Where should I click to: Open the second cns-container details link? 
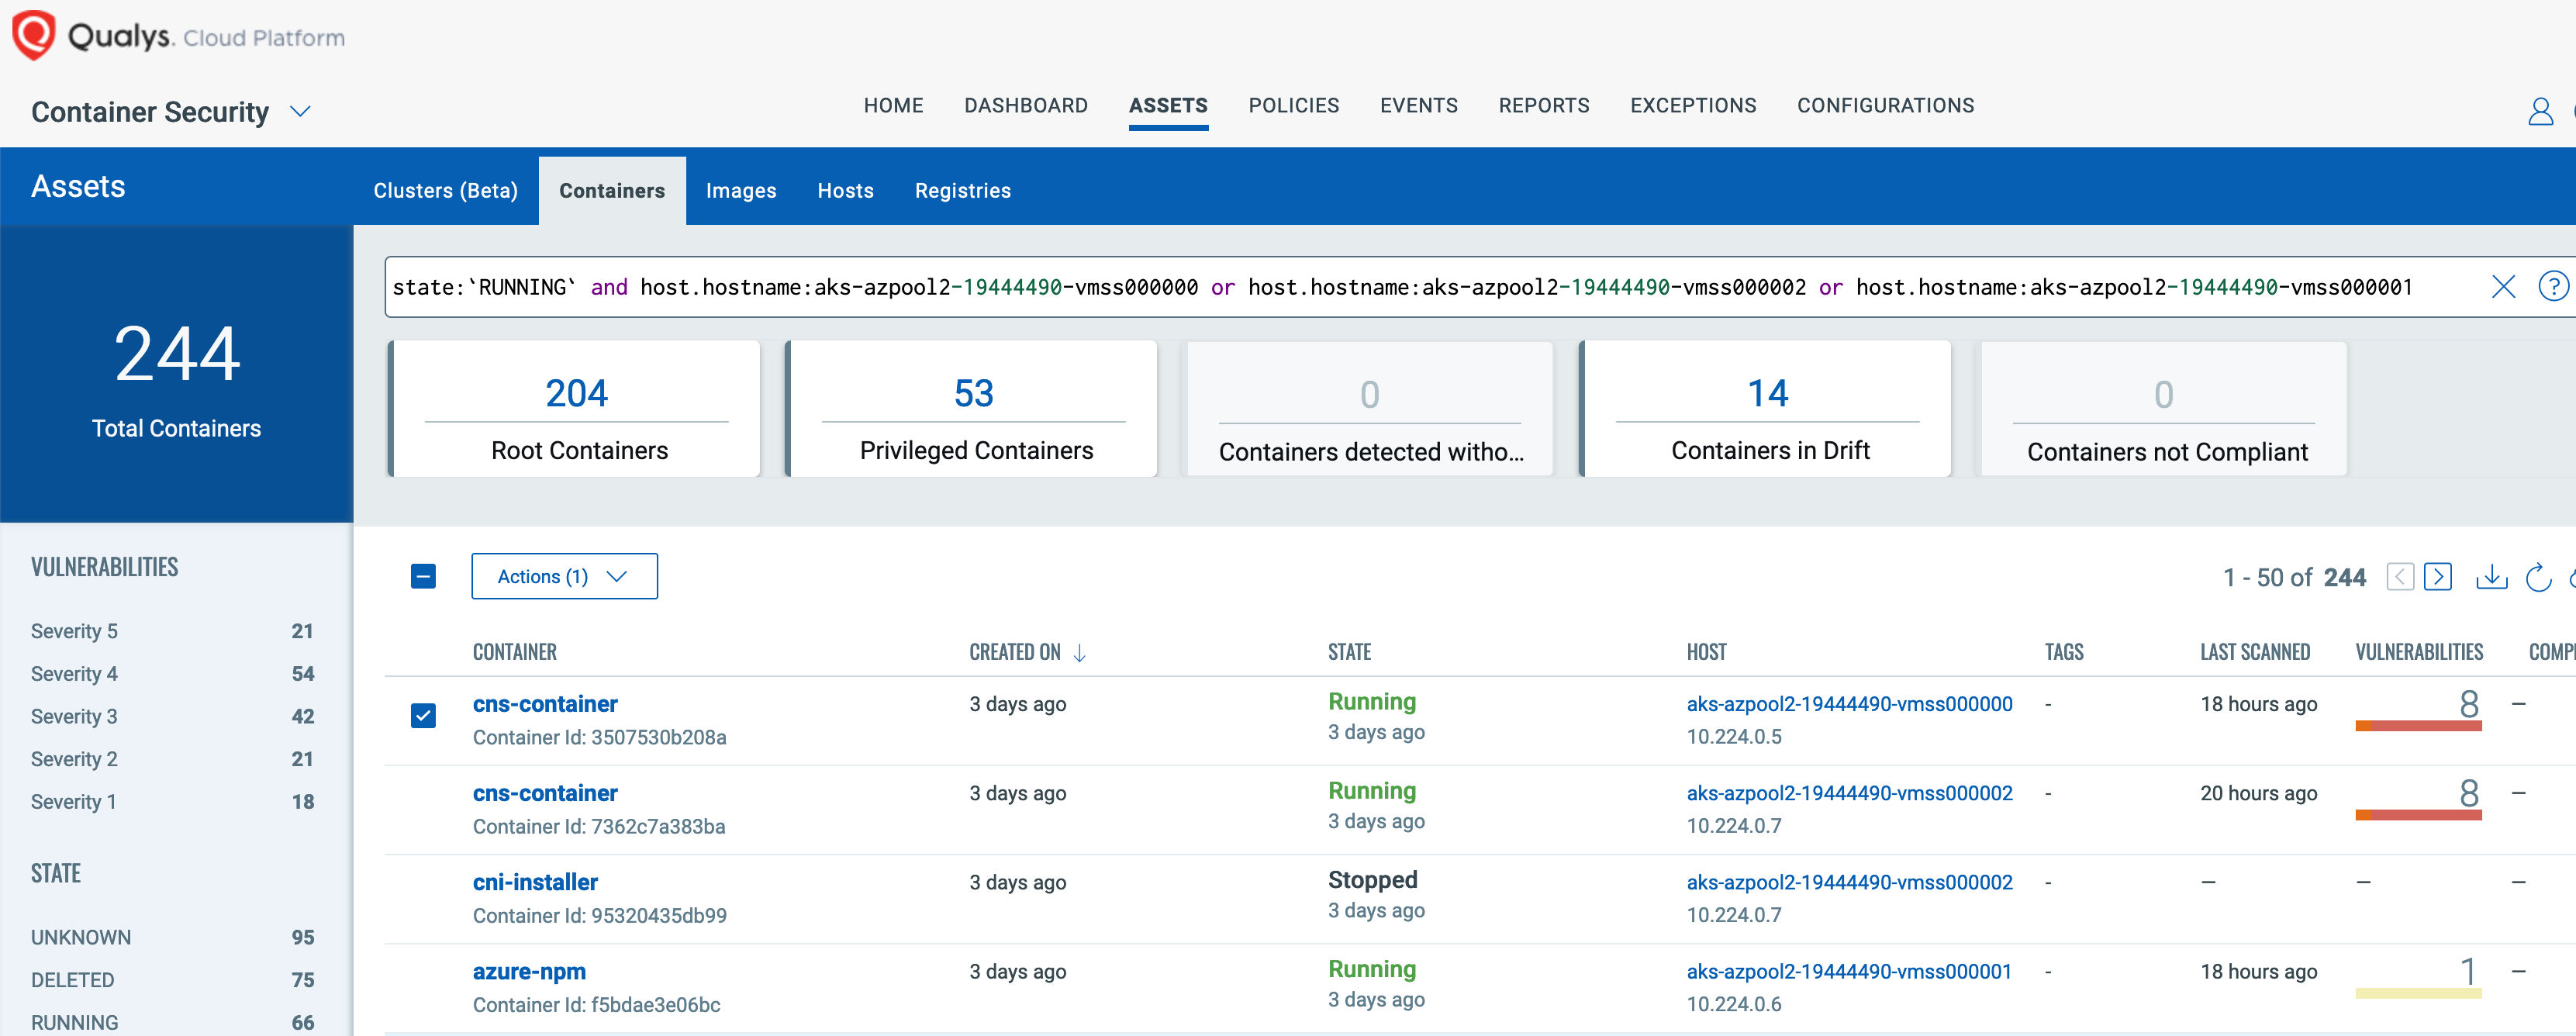coord(545,793)
